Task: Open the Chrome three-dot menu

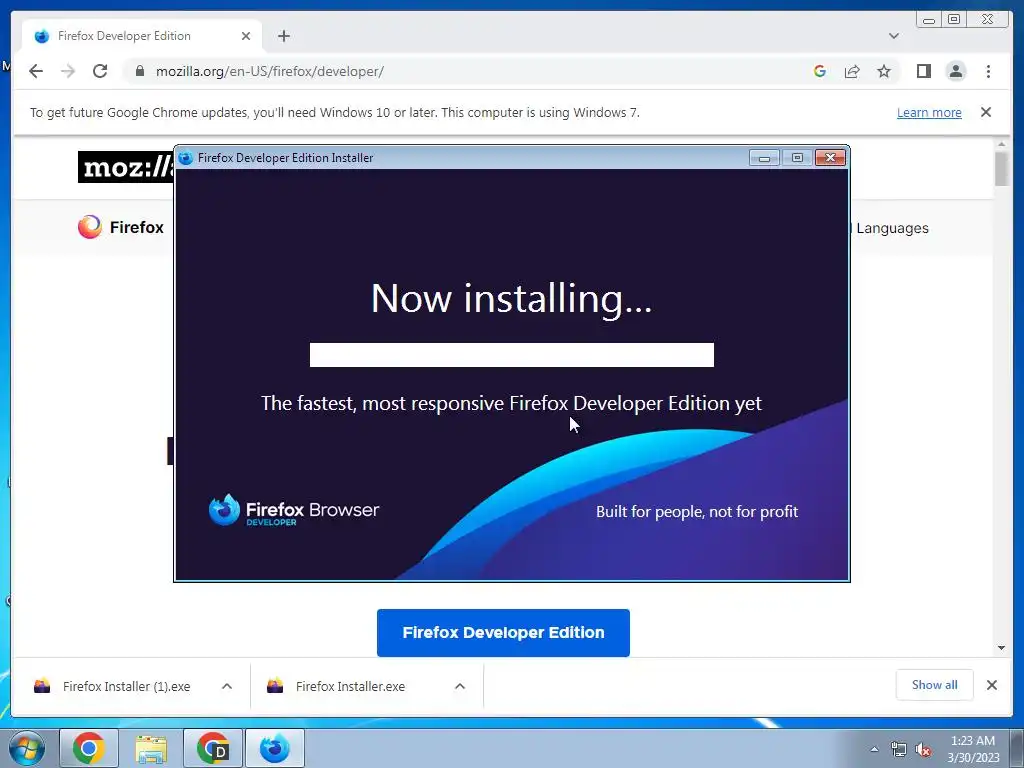Action: click(x=988, y=71)
